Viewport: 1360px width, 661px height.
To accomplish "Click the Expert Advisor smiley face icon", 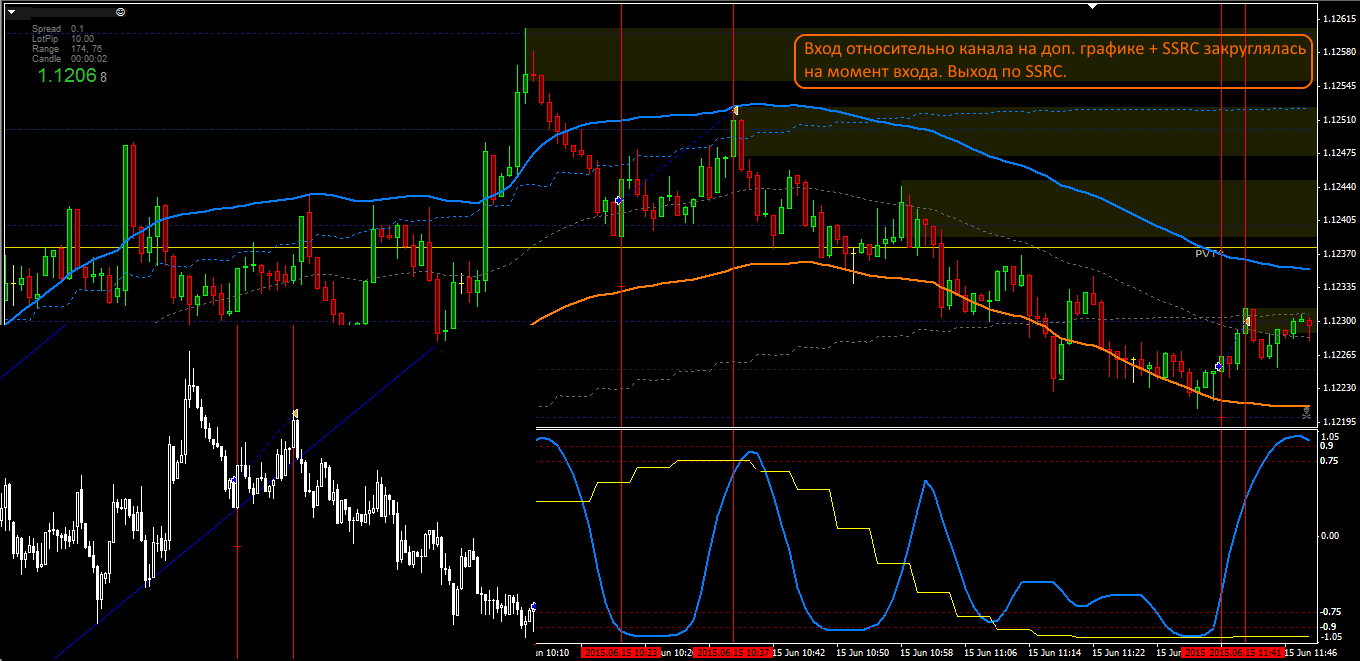I will pos(120,11).
